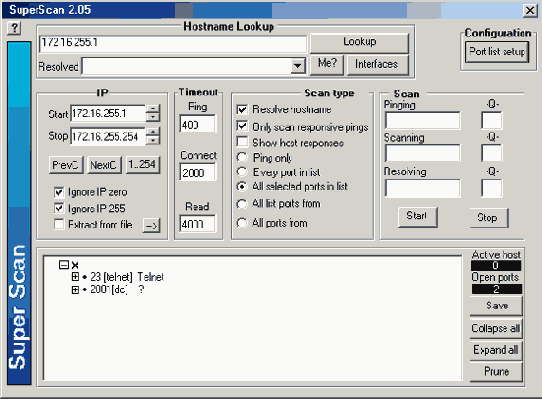Increase the Start IP with up stepper
542x399 pixels.
point(153,109)
